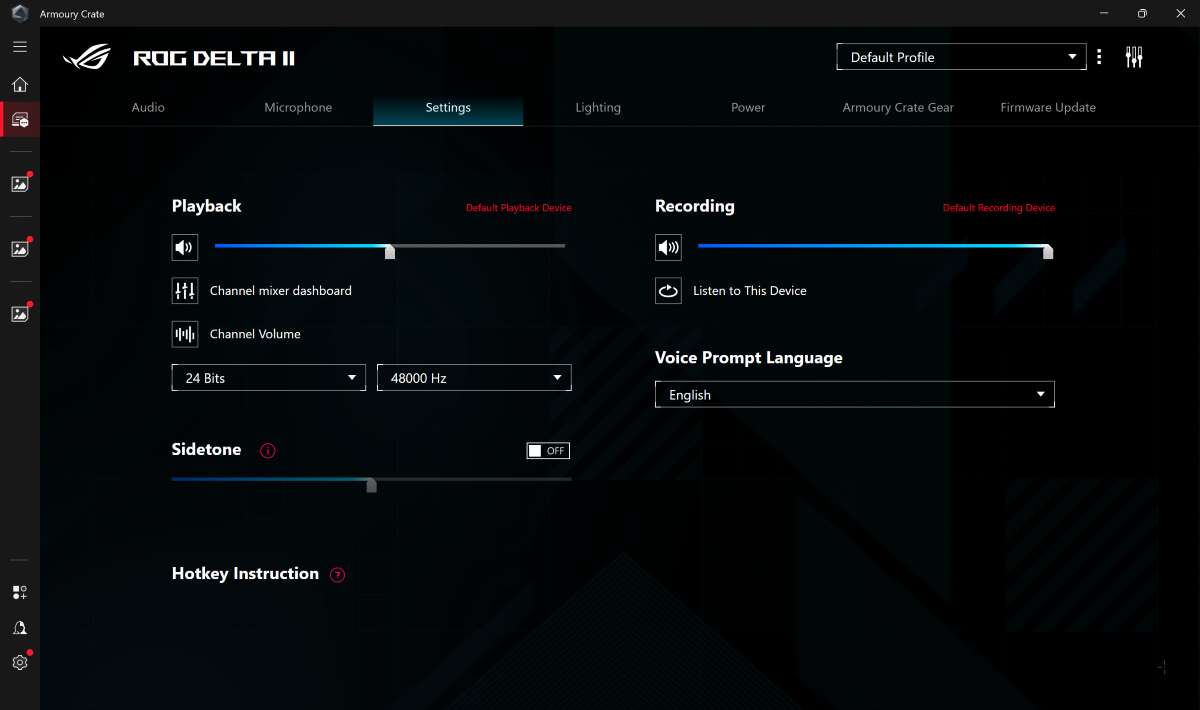Open the Hotkey Instruction help icon

337,575
